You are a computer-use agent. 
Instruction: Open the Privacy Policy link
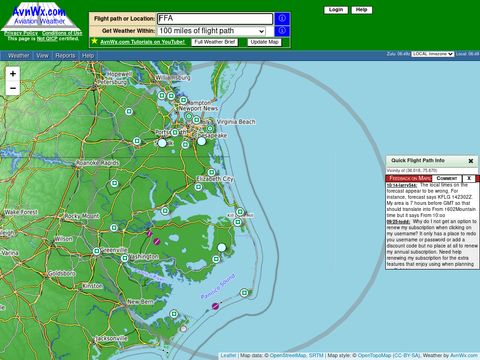pos(21,33)
